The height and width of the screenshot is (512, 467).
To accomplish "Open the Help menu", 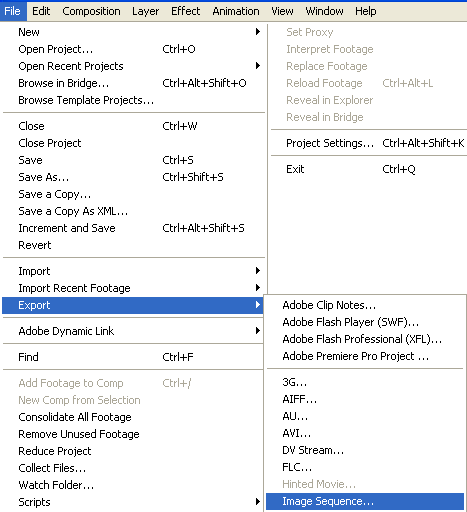I will [366, 11].
